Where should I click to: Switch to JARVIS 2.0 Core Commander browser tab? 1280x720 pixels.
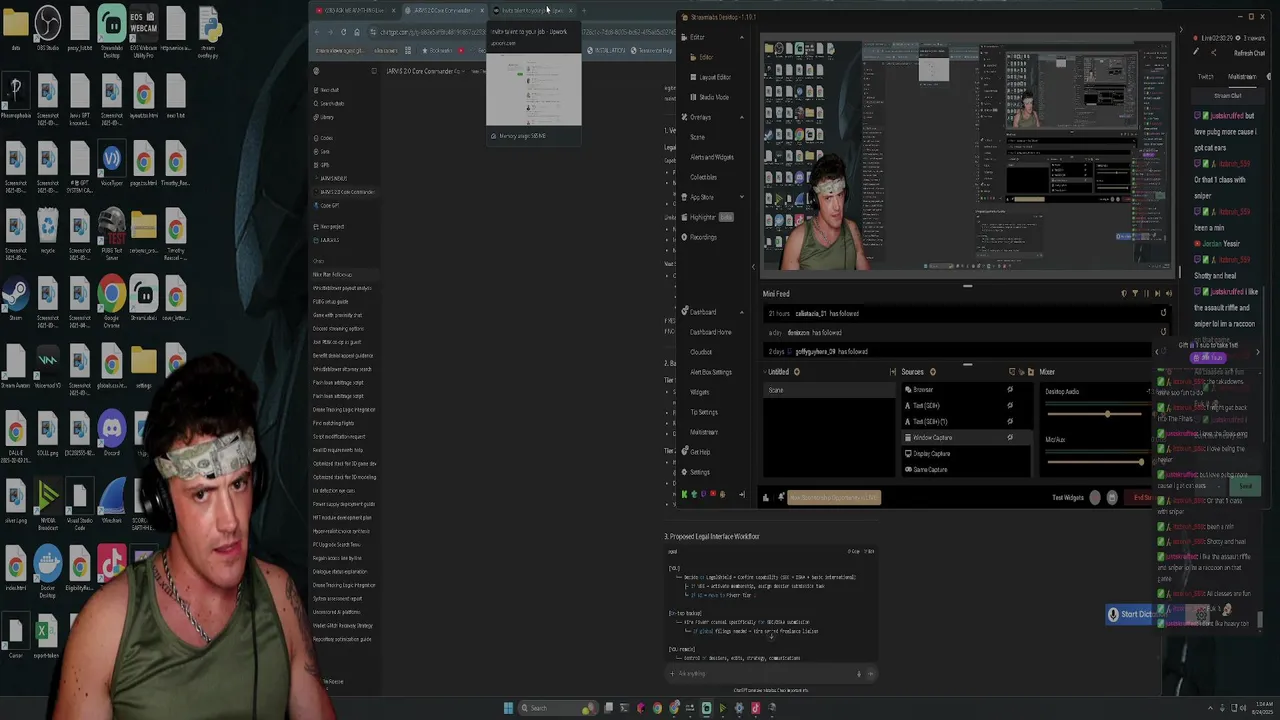(442, 11)
